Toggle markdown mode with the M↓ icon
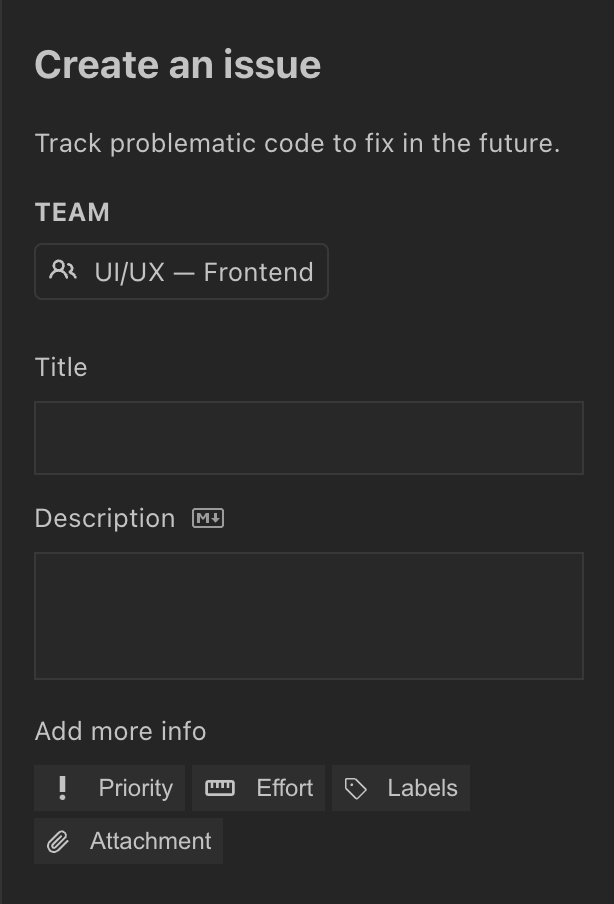Viewport: 614px width, 904px height. pyautogui.click(x=207, y=518)
